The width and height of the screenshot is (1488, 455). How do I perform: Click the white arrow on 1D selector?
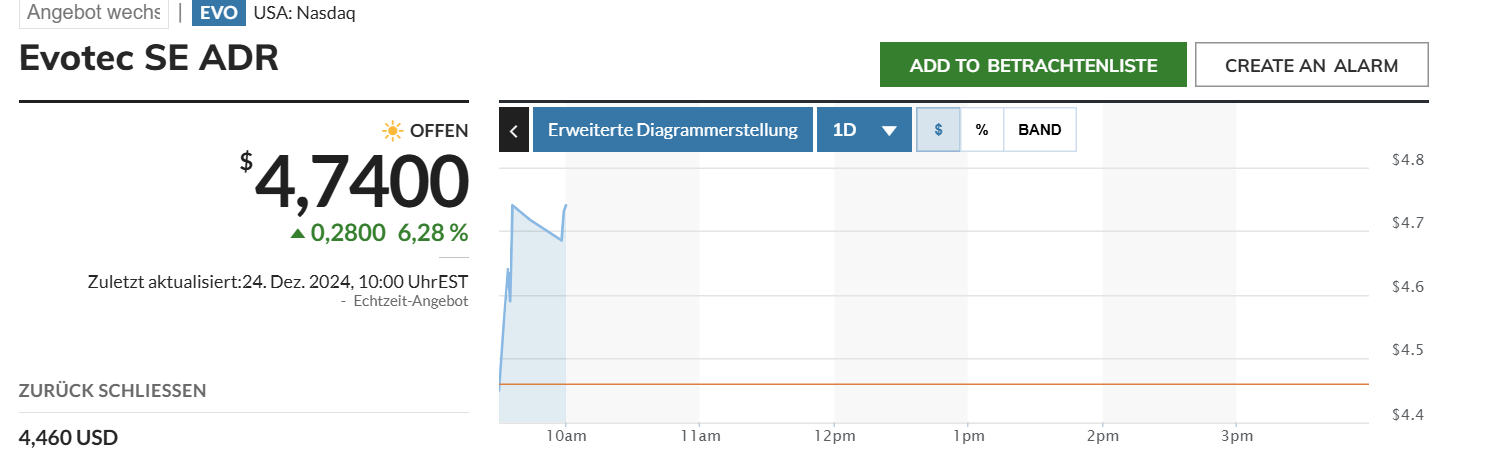(888, 131)
